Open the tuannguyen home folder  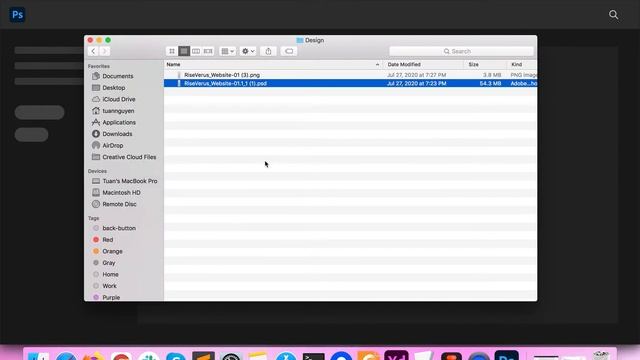[118, 111]
